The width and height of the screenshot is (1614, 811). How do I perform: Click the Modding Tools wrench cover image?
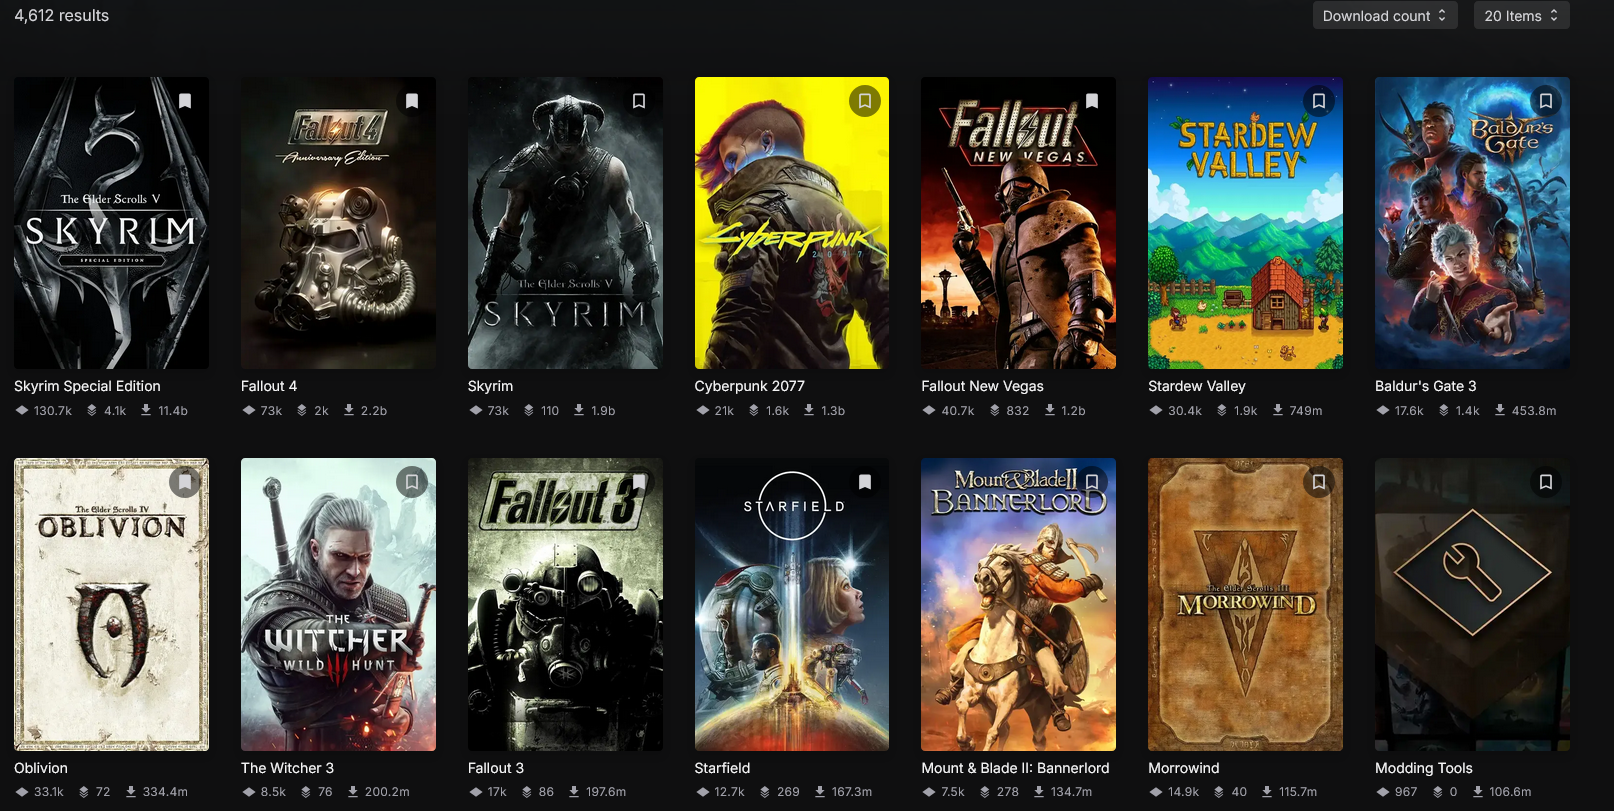coord(1472,604)
